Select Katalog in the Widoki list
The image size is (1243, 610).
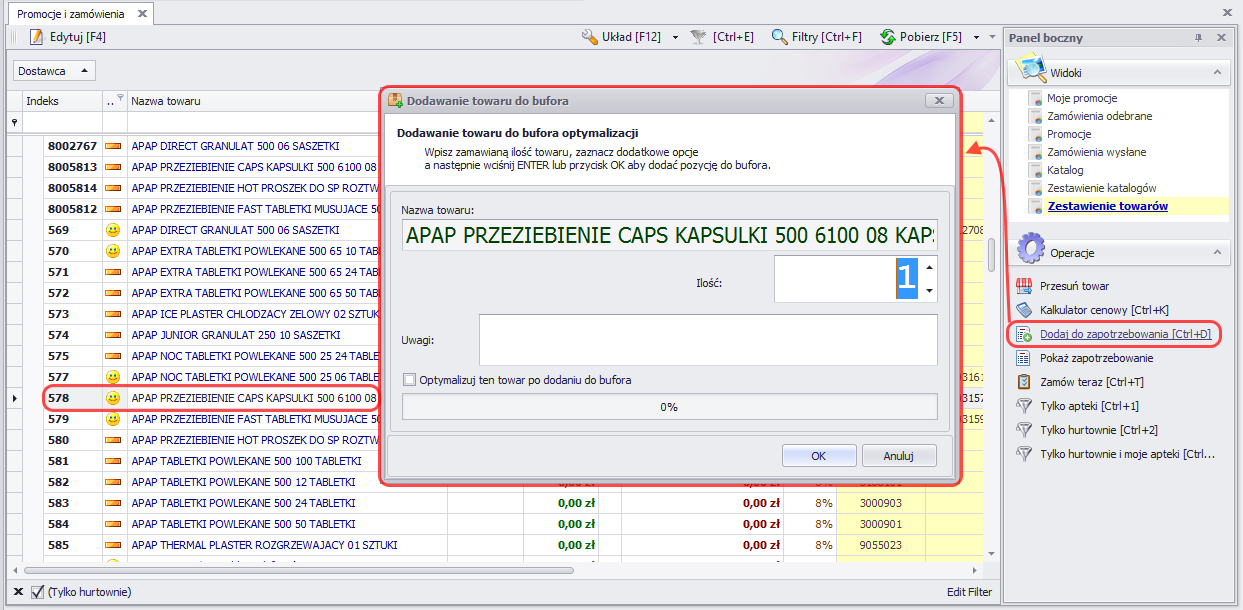[1065, 170]
